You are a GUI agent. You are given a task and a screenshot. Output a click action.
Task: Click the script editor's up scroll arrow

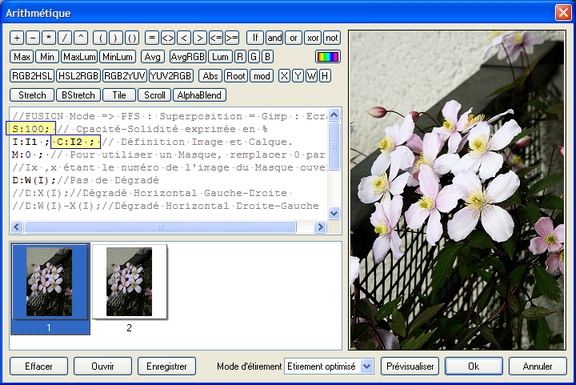coord(334,115)
